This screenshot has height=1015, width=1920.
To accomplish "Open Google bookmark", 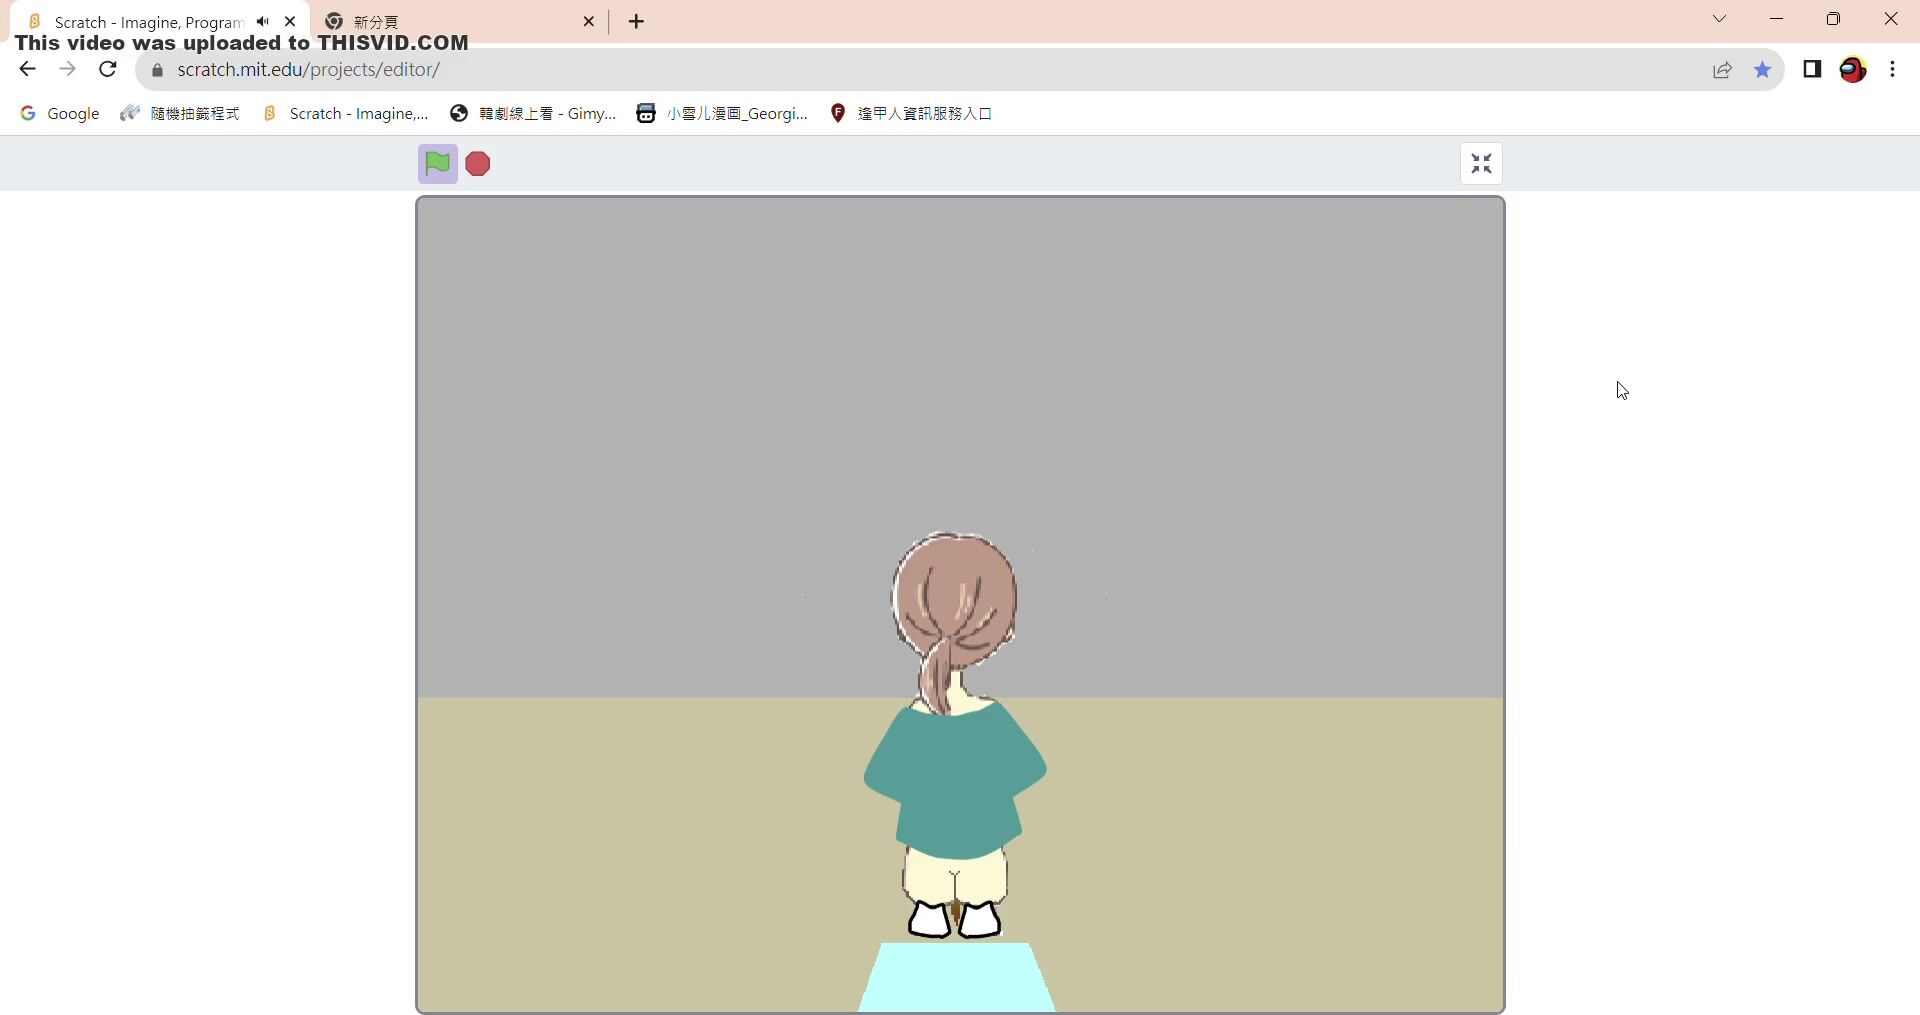I will point(61,114).
